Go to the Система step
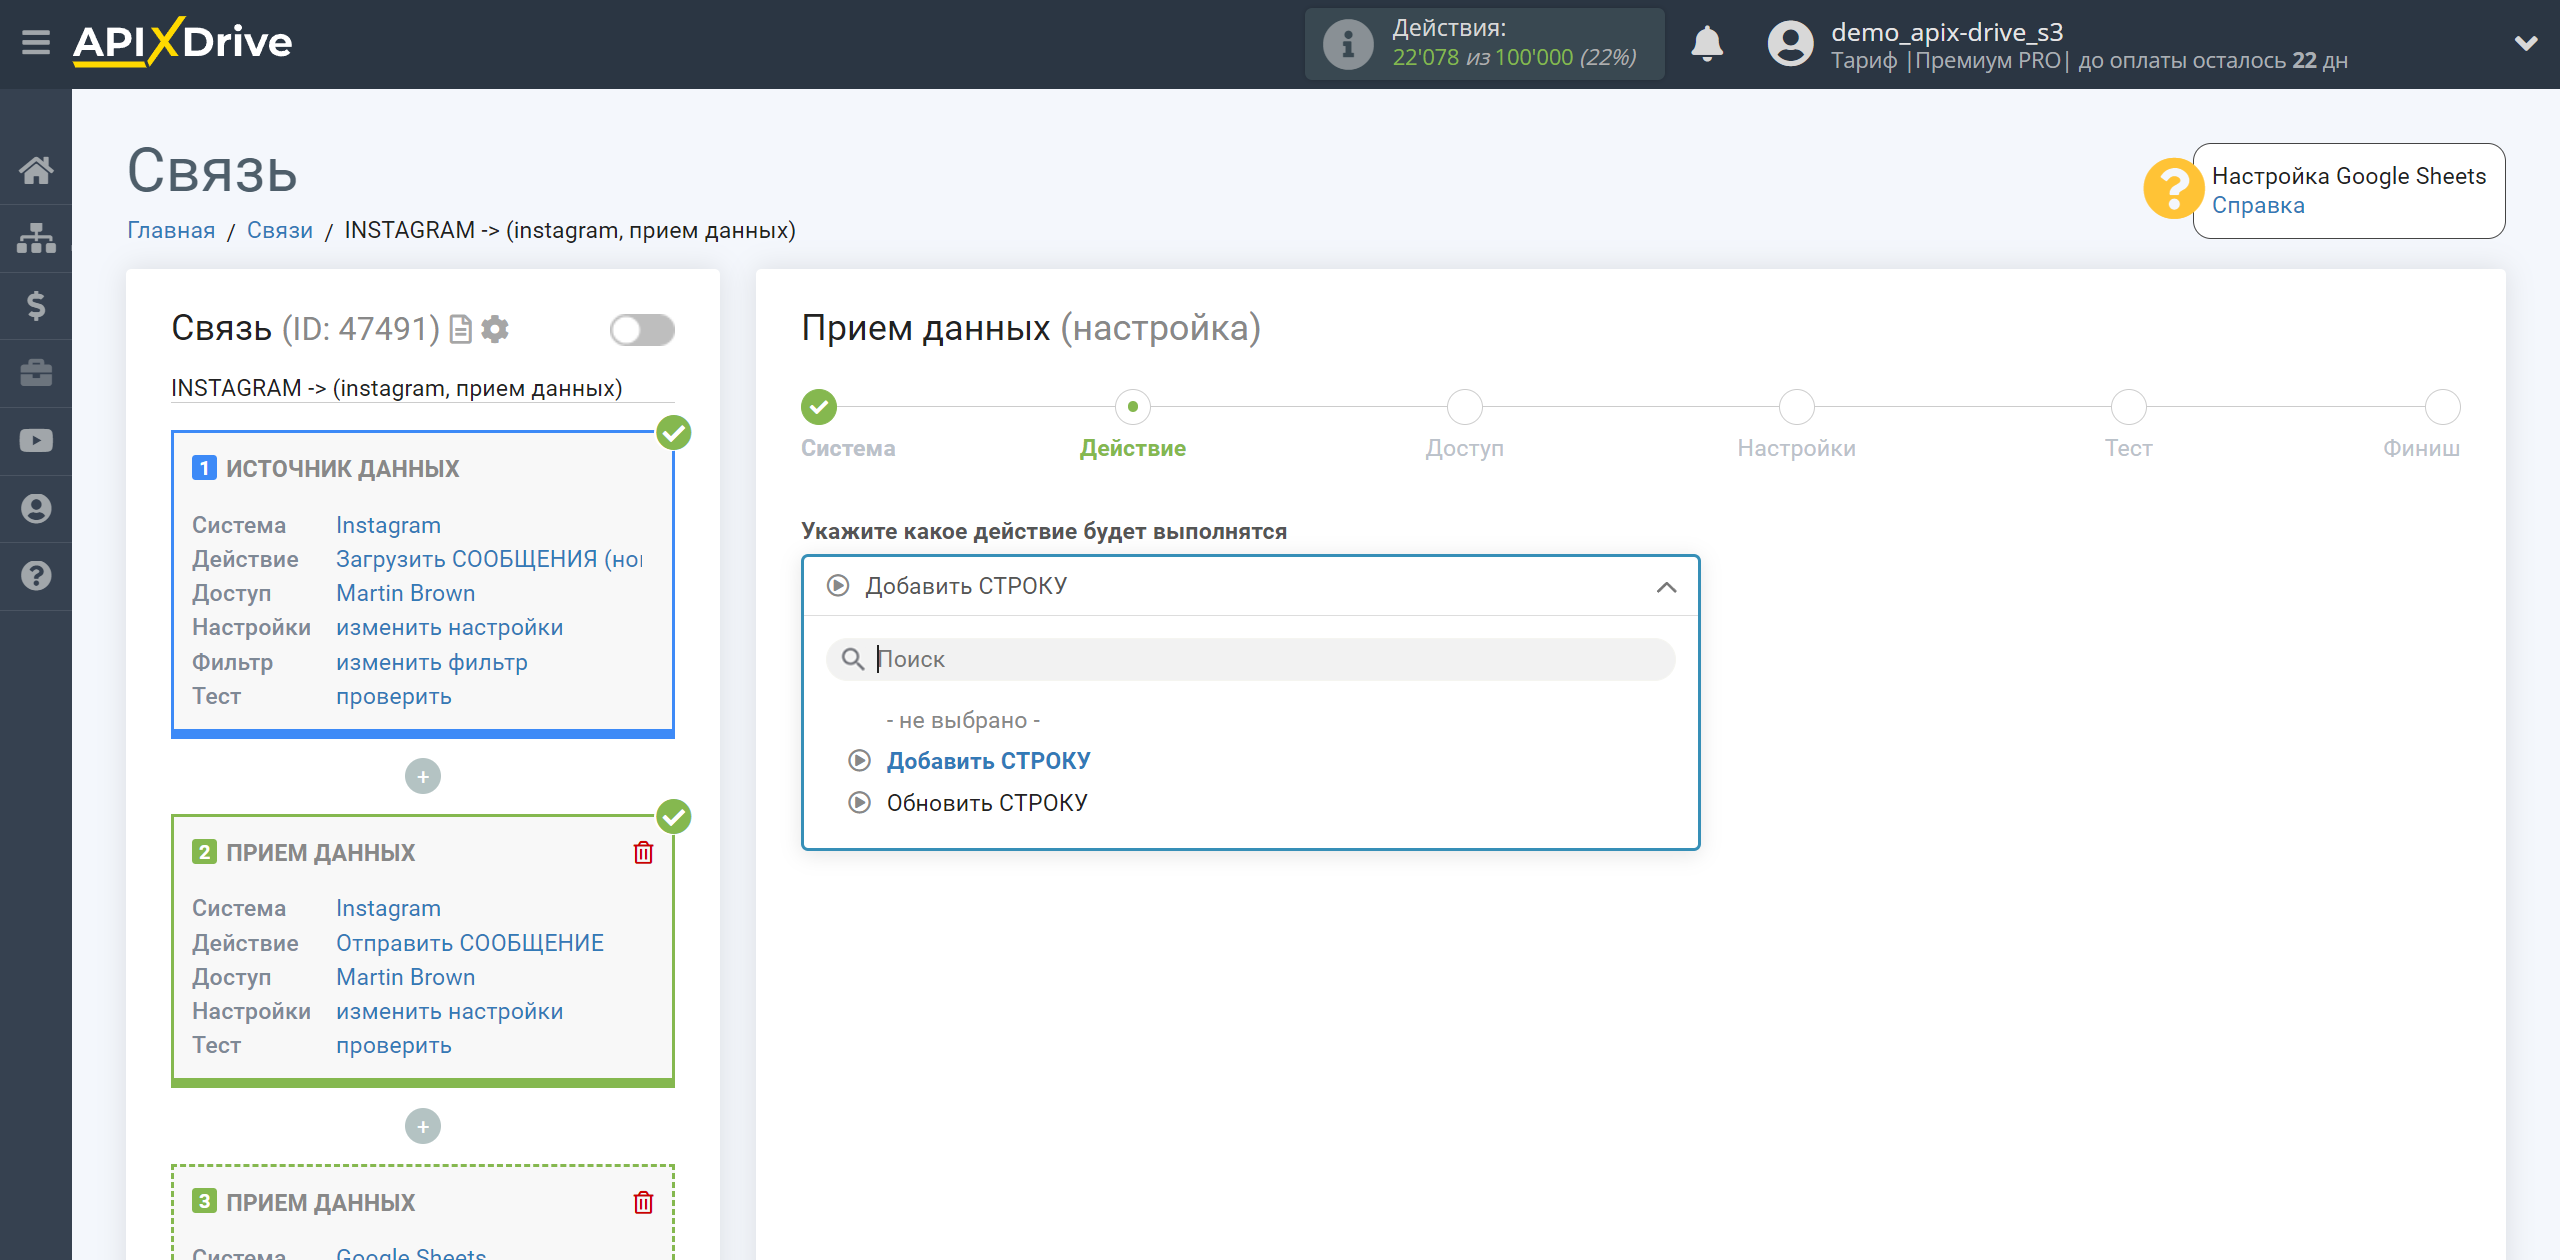The height and width of the screenshot is (1260, 2560). click(819, 407)
